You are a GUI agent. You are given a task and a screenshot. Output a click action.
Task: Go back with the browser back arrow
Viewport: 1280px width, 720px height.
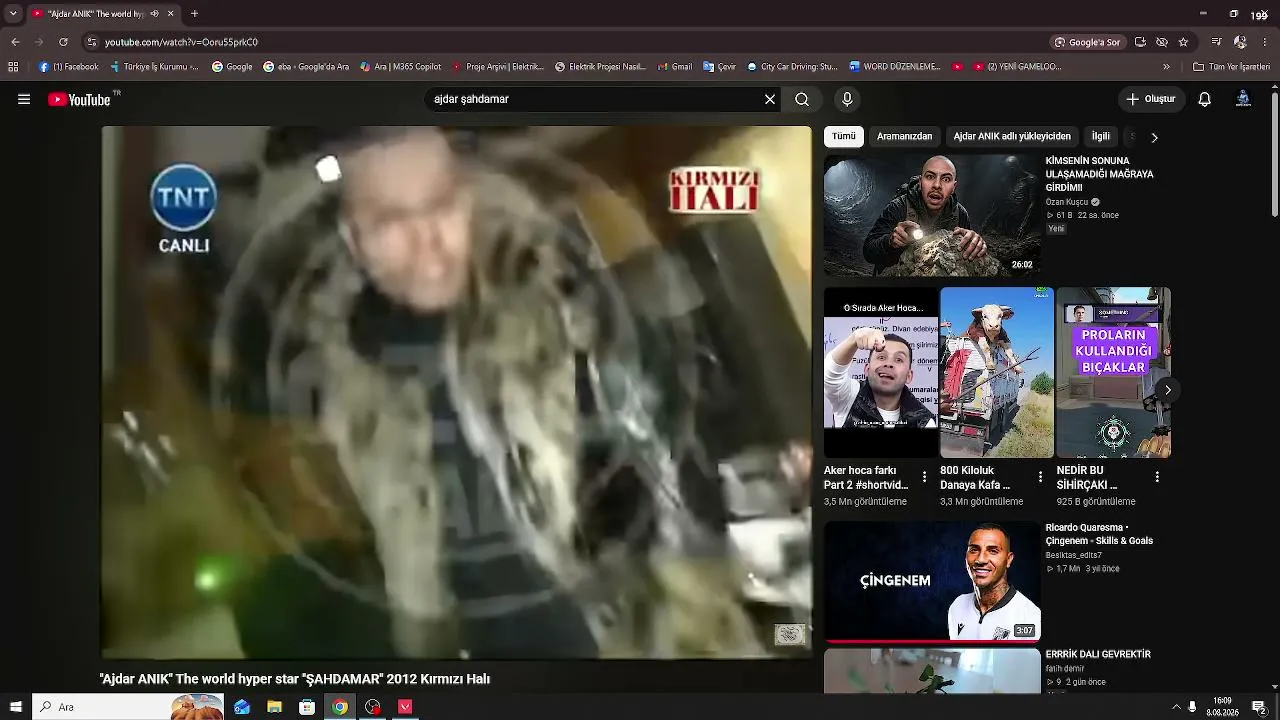15,42
